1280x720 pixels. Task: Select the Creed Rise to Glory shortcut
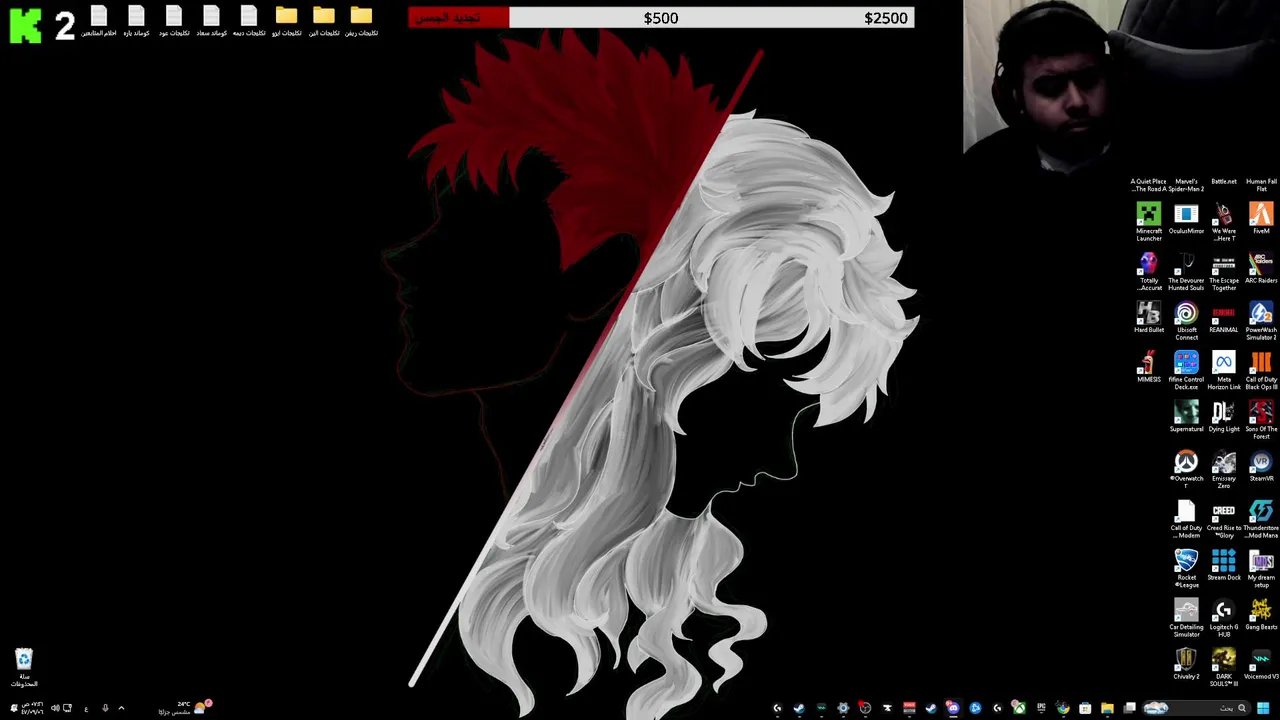pyautogui.click(x=1223, y=519)
